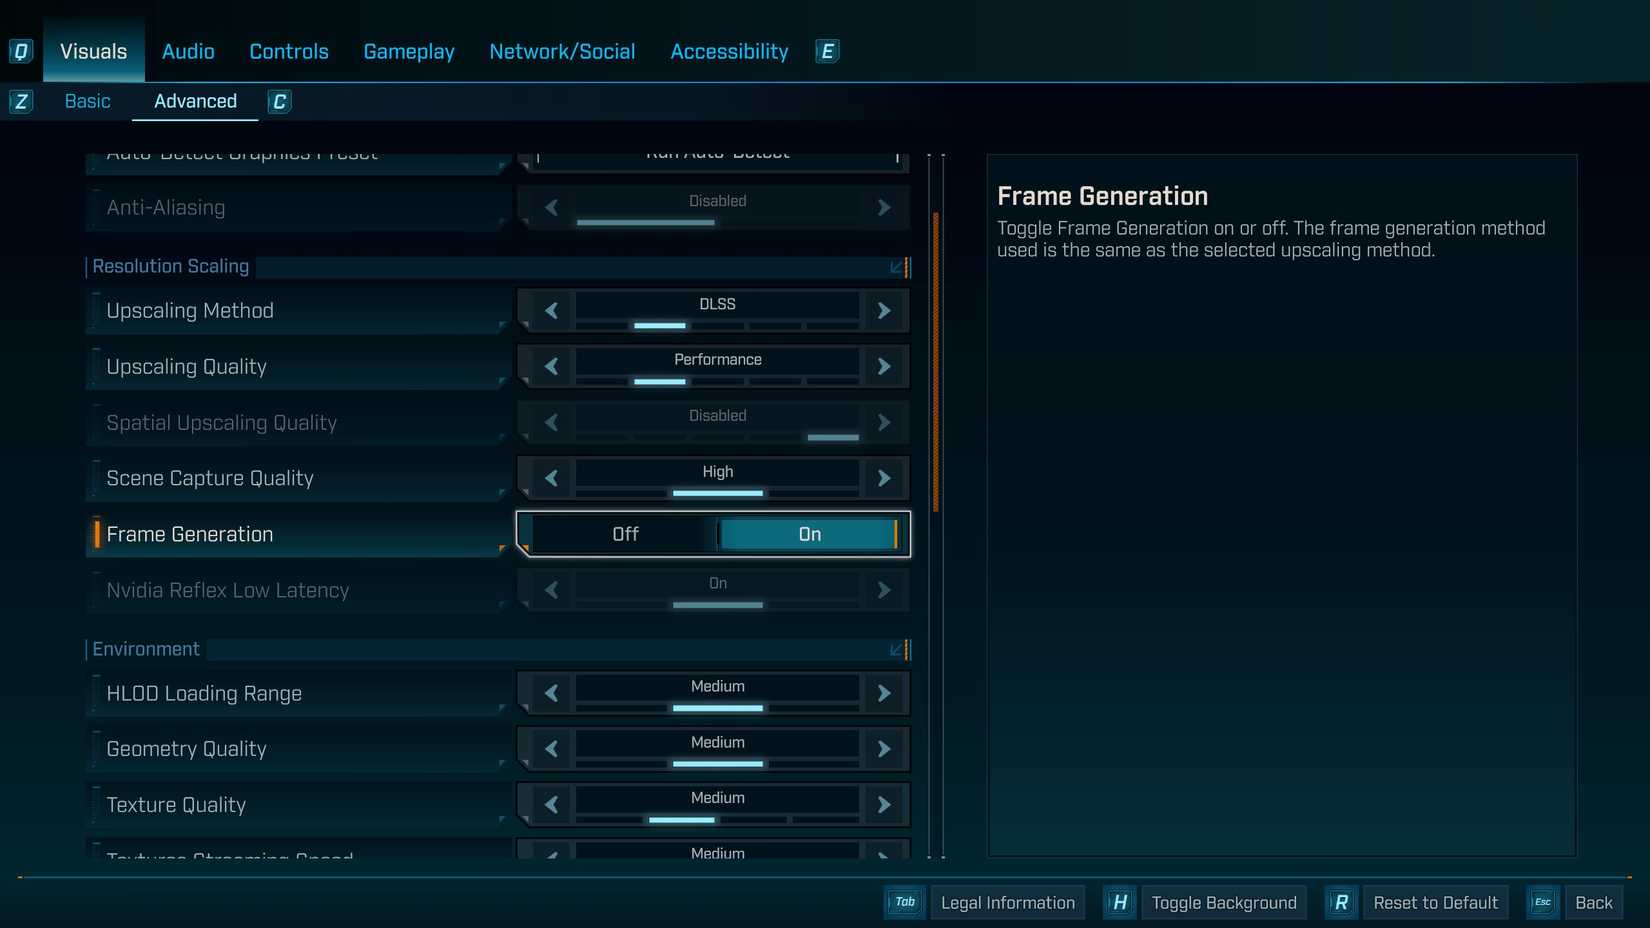
Task: Click right arrow for Upscaling Method
Action: coord(884,311)
